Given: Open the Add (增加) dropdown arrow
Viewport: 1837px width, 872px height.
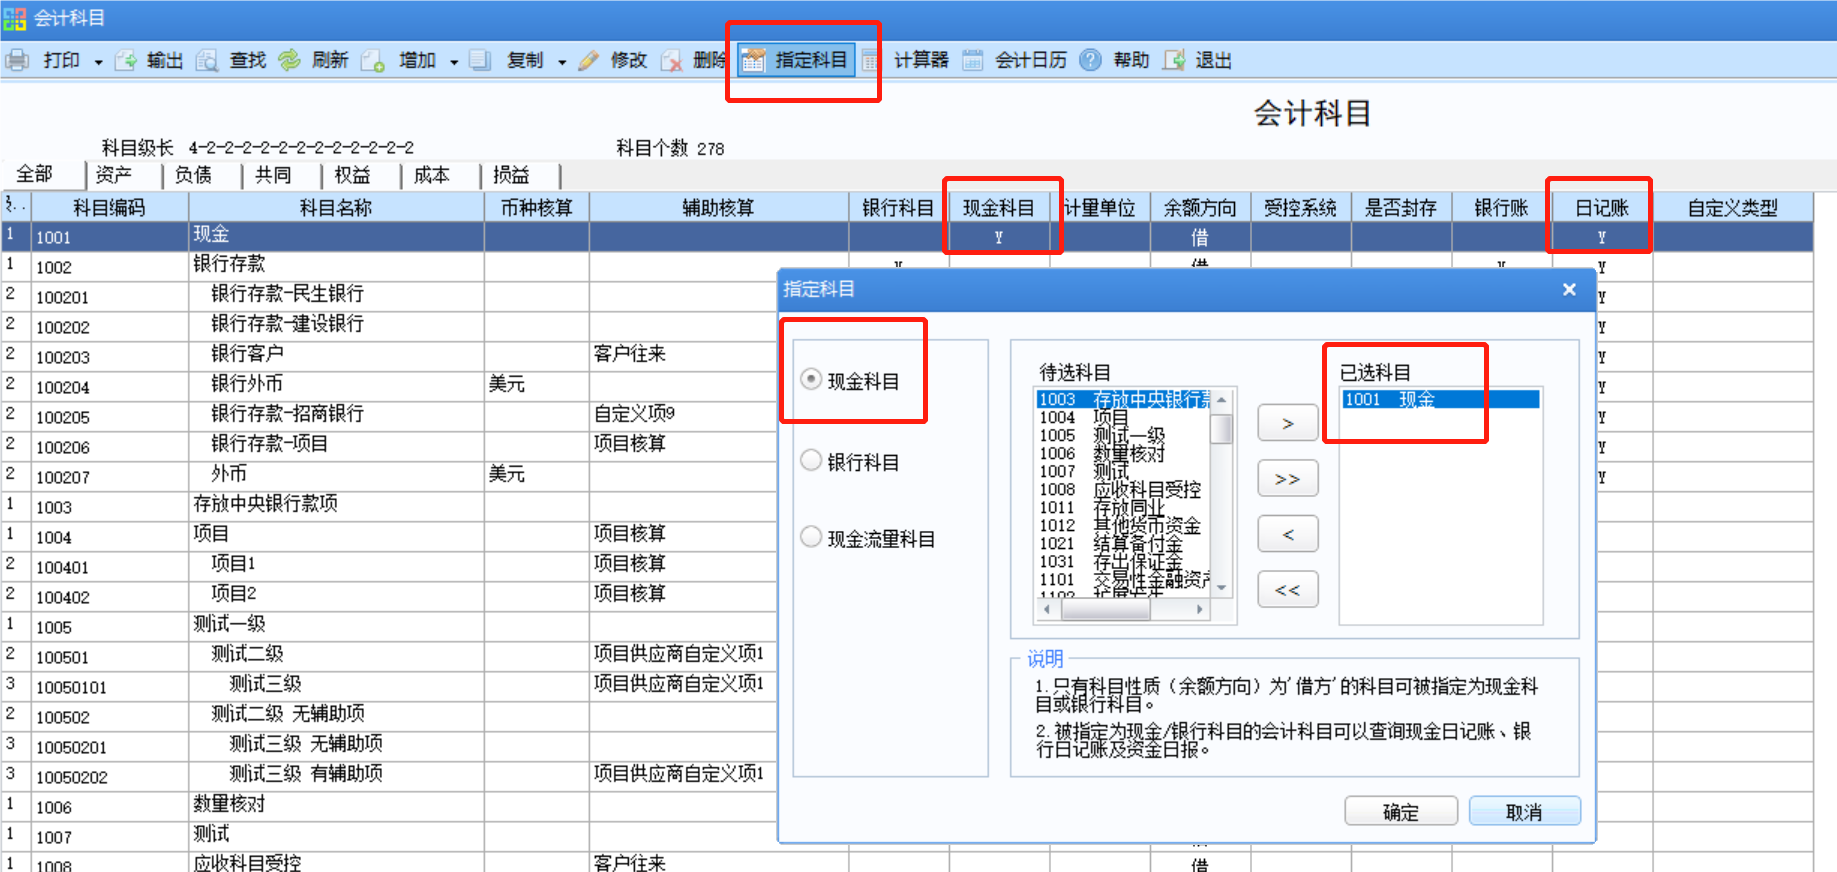Looking at the screenshot, I should 454,62.
